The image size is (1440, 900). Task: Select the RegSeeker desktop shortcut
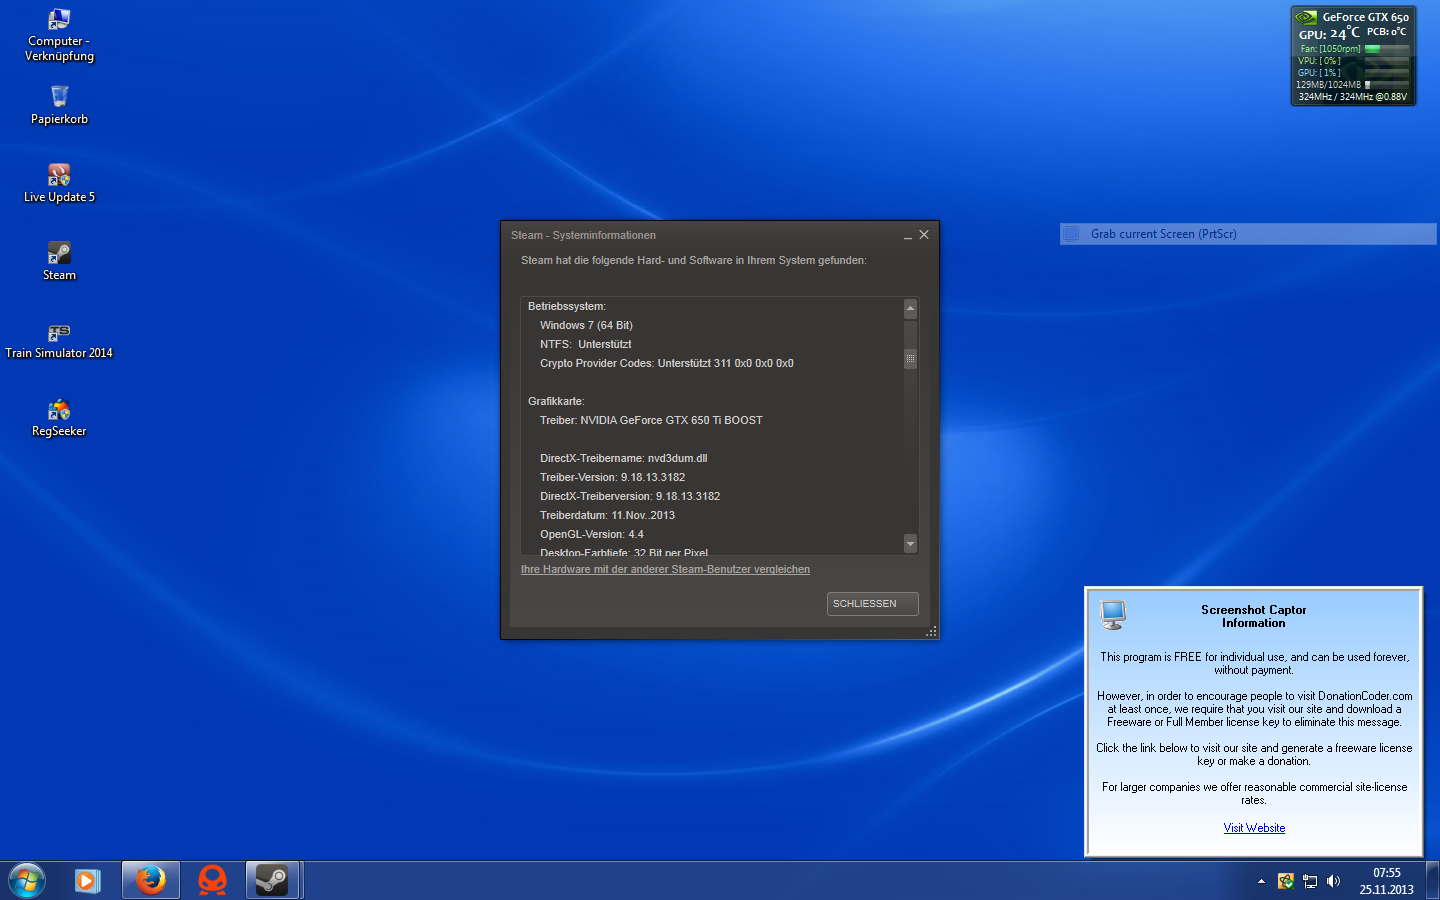pyautogui.click(x=59, y=417)
